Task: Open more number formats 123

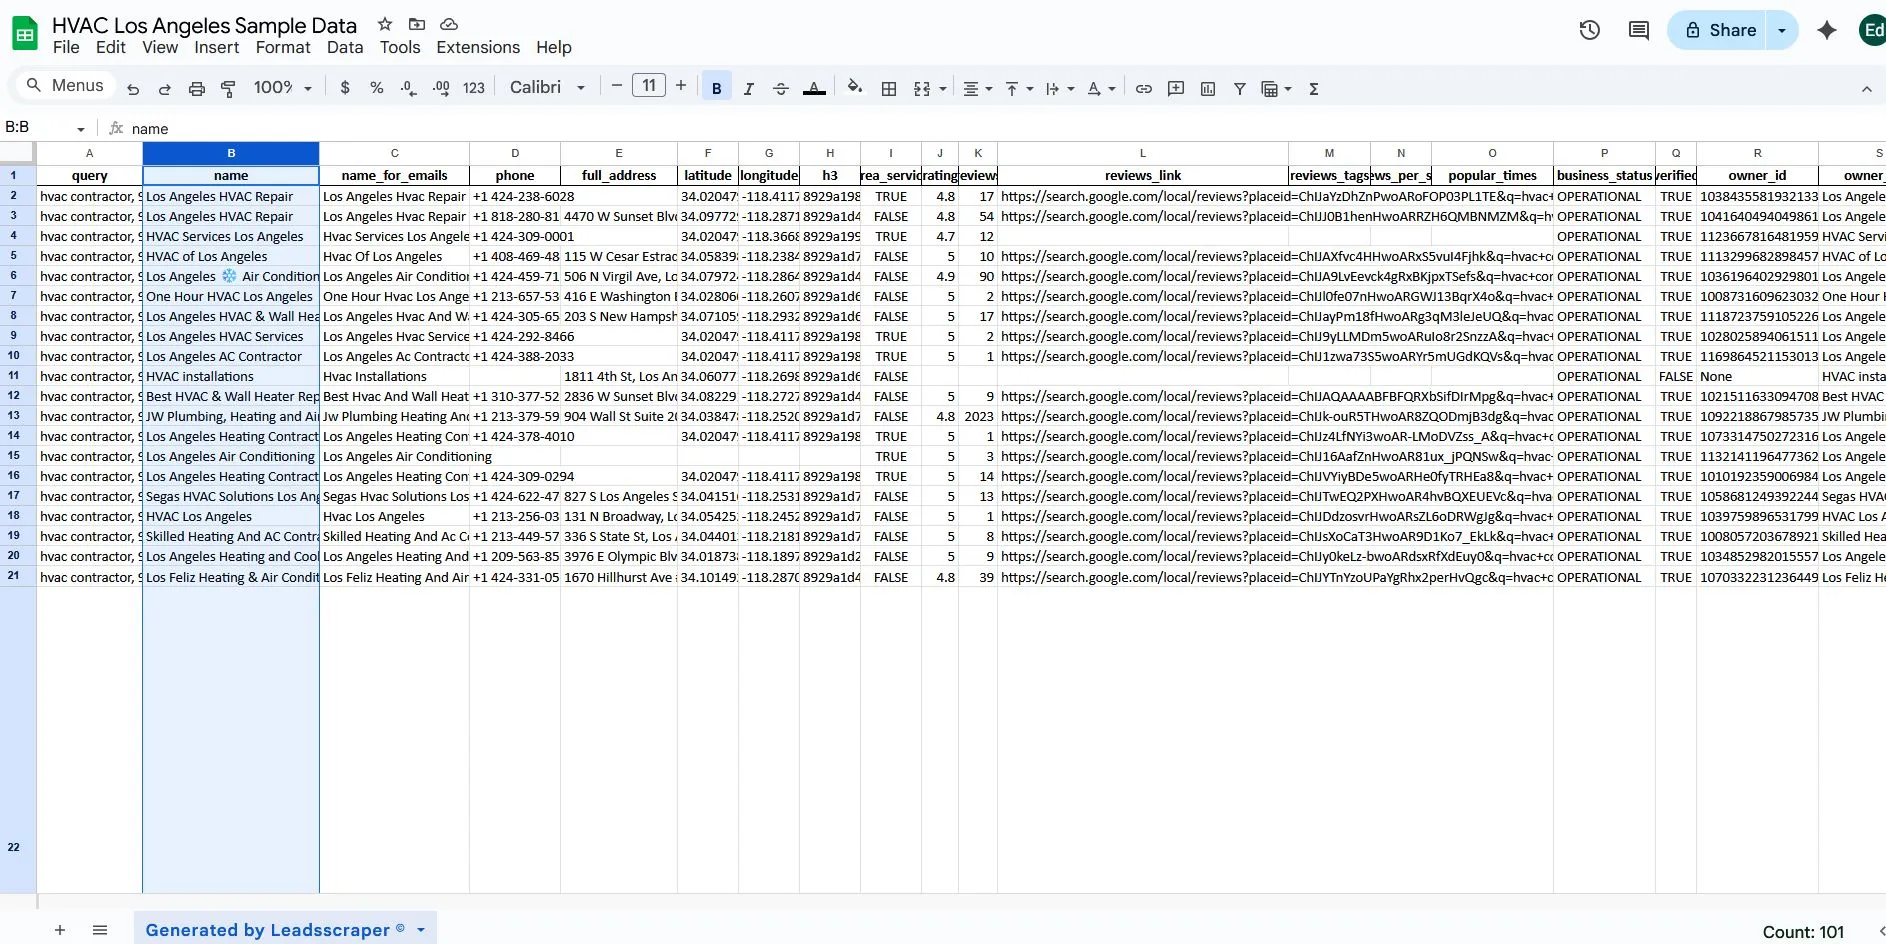Action: coord(474,88)
